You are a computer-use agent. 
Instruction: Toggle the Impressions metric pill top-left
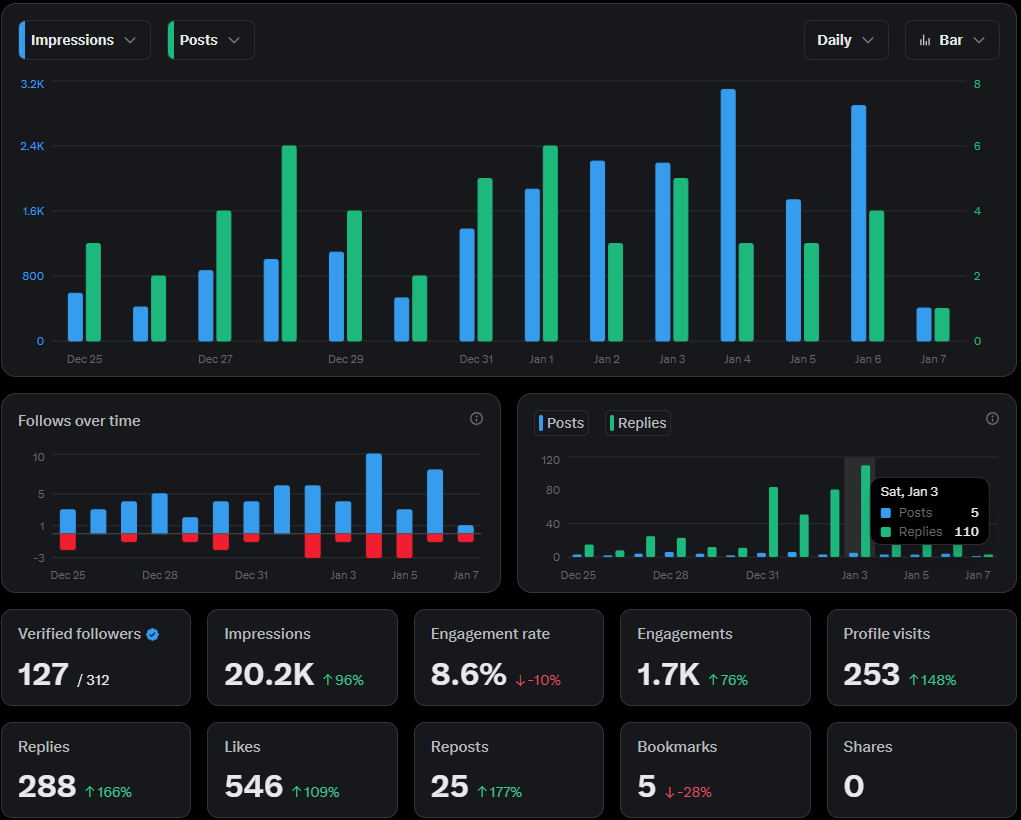pos(83,40)
